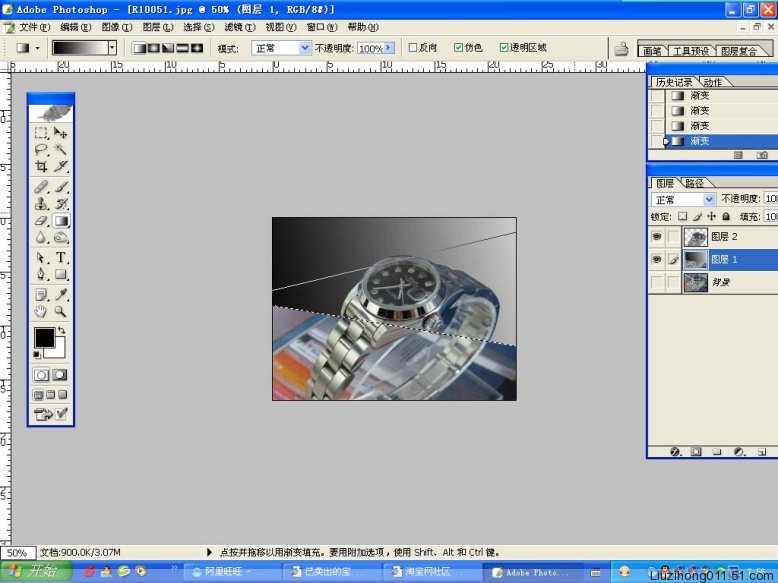
Task: Open the tool preset picker dropdown
Action: pos(38,48)
